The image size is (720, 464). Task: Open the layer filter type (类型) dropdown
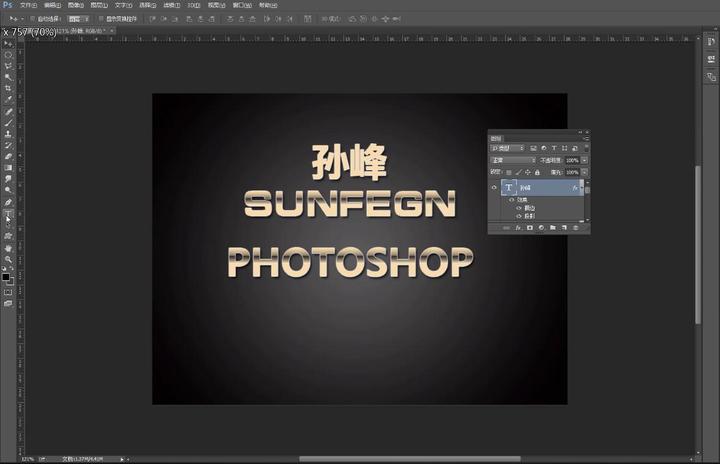[x=507, y=148]
